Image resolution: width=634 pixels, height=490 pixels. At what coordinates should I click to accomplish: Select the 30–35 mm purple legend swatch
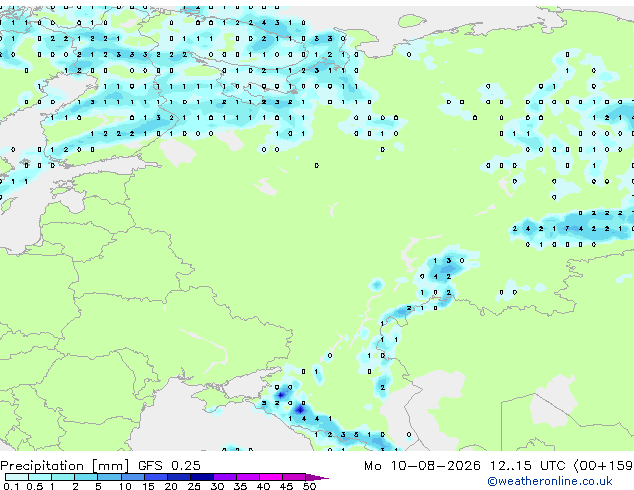[225, 477]
